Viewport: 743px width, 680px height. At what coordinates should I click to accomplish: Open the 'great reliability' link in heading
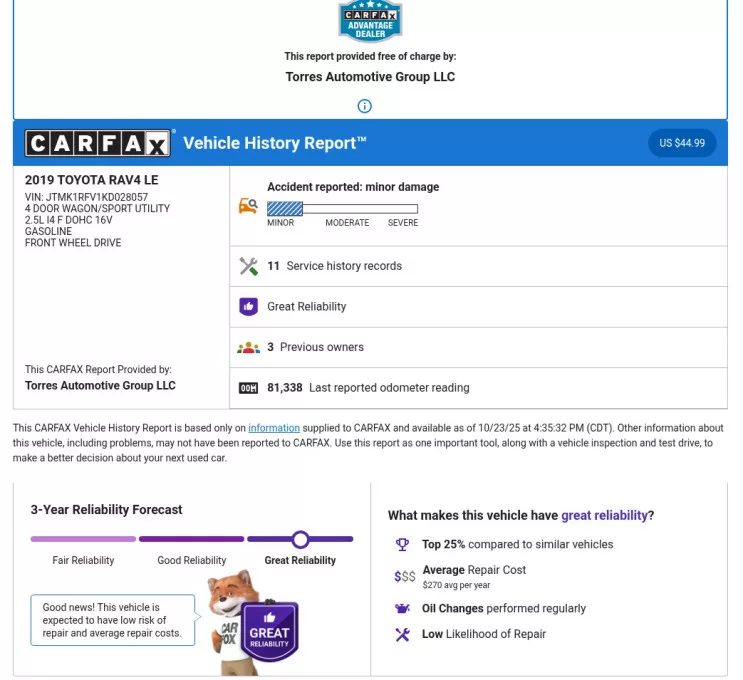(x=604, y=516)
